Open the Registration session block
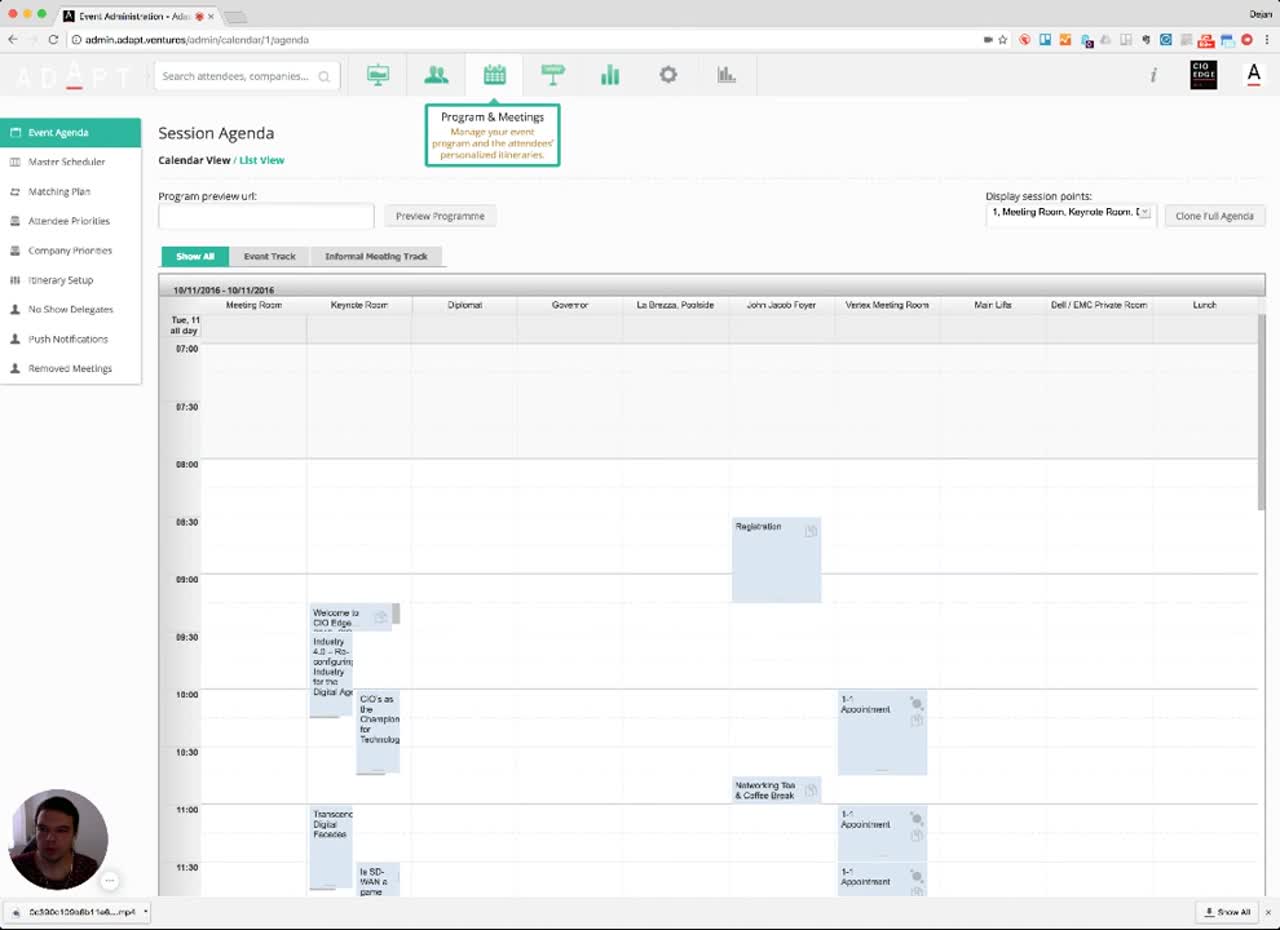The image size is (1280, 930). click(776, 560)
